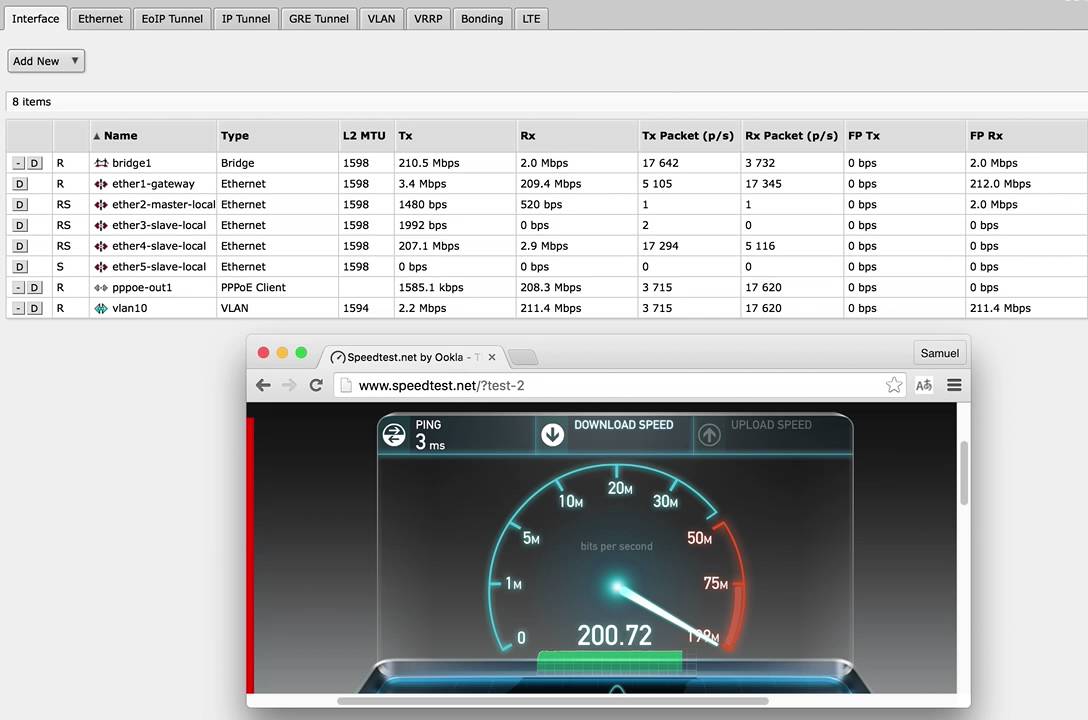Click the browser horizontal scrollbar
The height and width of the screenshot is (720, 1088).
tap(552, 701)
